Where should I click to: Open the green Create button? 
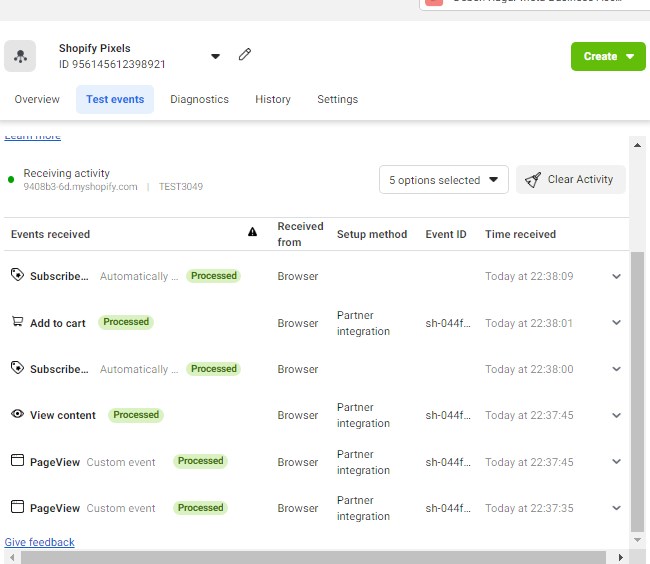pos(608,56)
